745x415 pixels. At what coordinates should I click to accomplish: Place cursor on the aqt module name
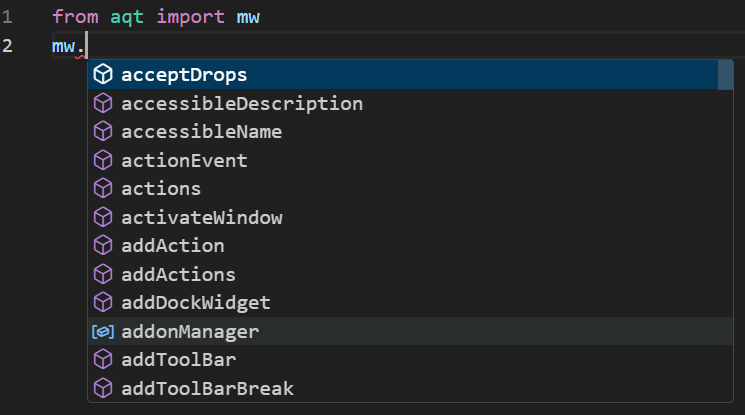point(127,17)
